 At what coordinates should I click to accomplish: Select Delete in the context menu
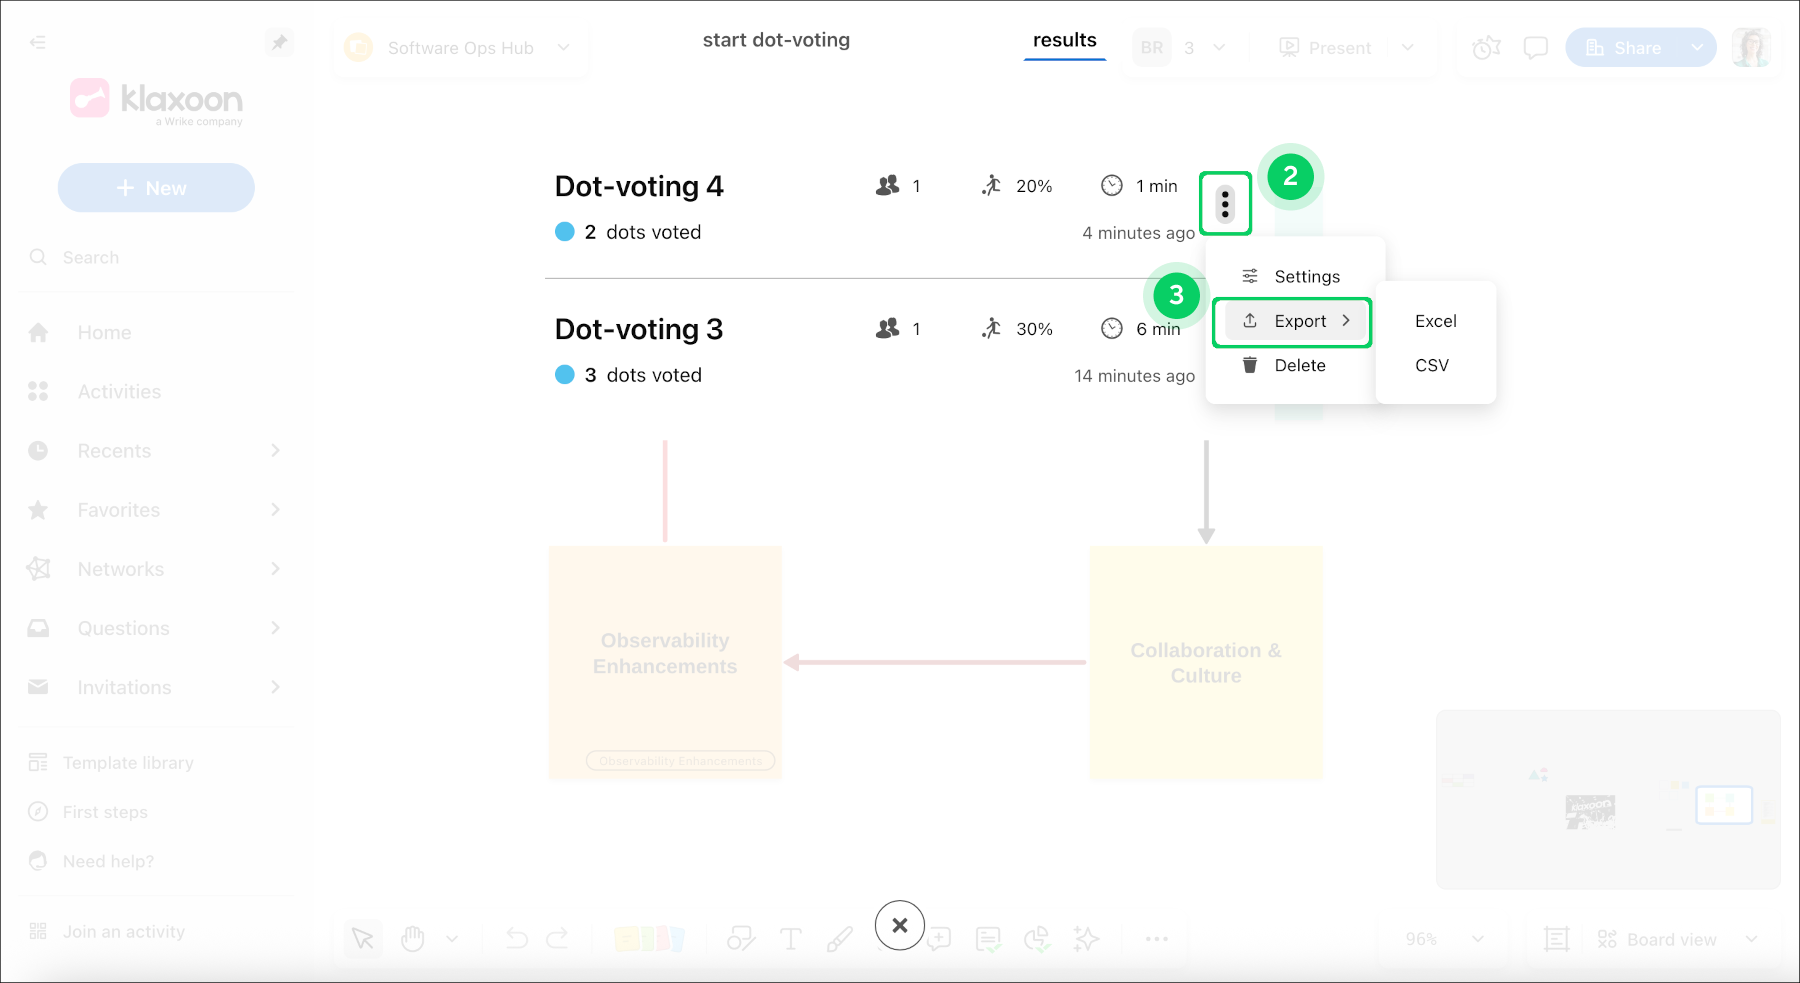click(1299, 365)
